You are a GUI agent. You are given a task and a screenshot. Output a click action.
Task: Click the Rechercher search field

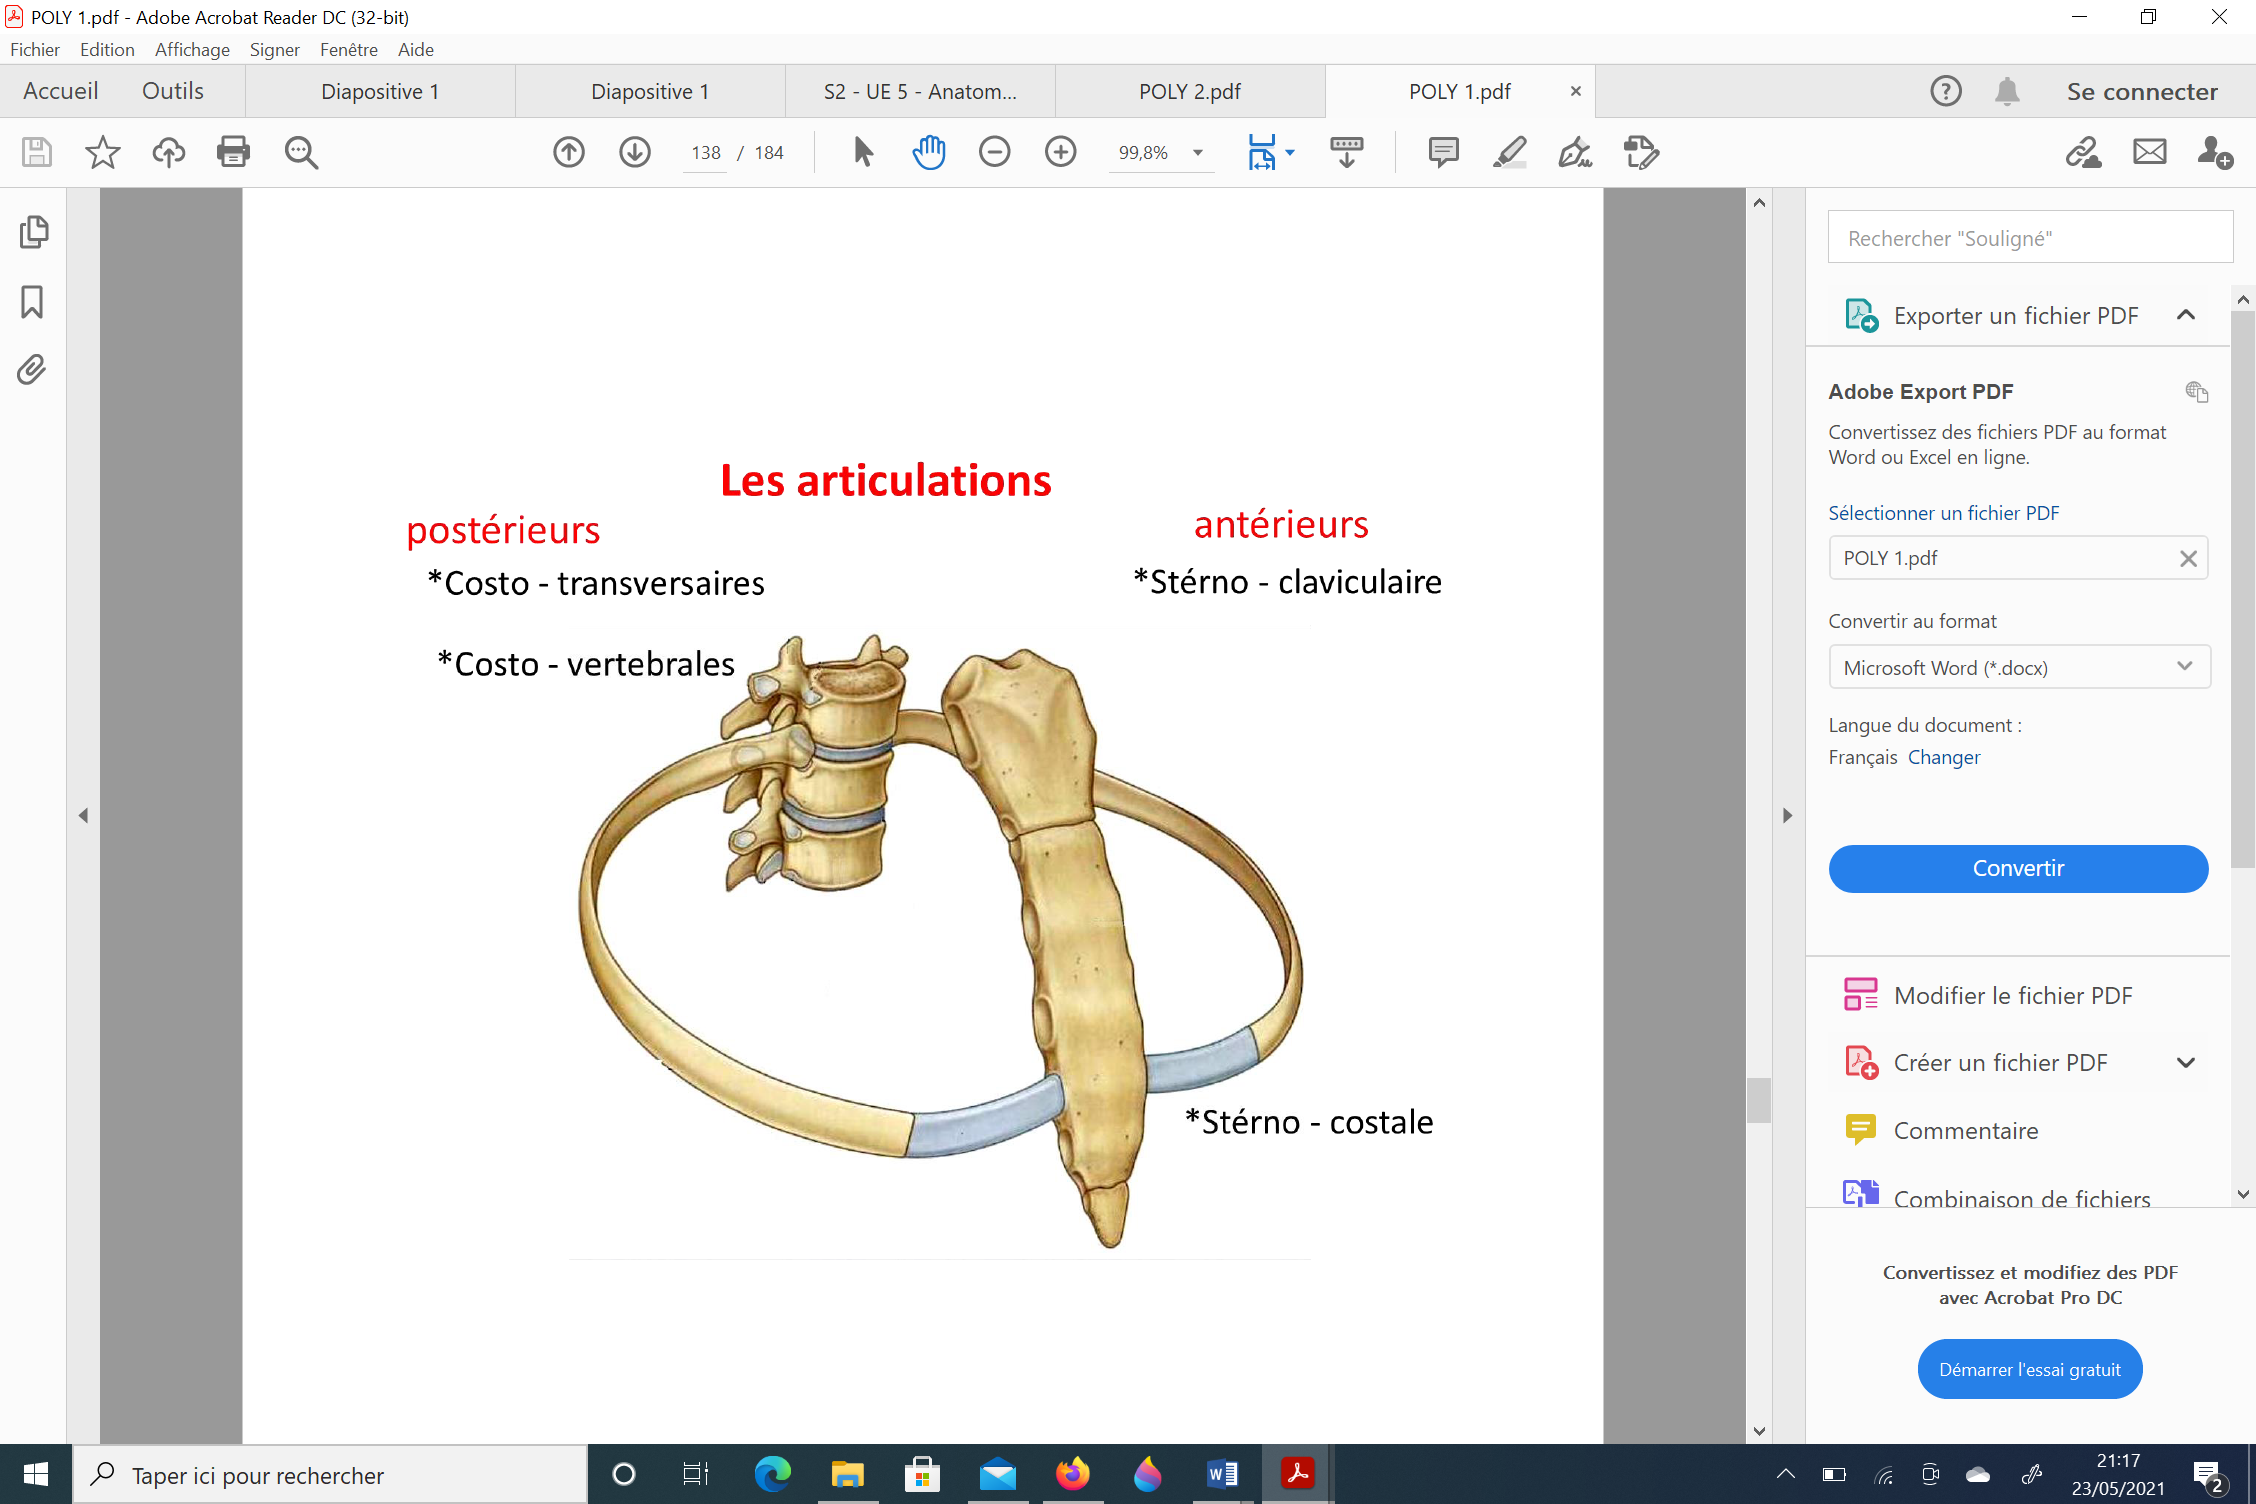[x=2029, y=238]
